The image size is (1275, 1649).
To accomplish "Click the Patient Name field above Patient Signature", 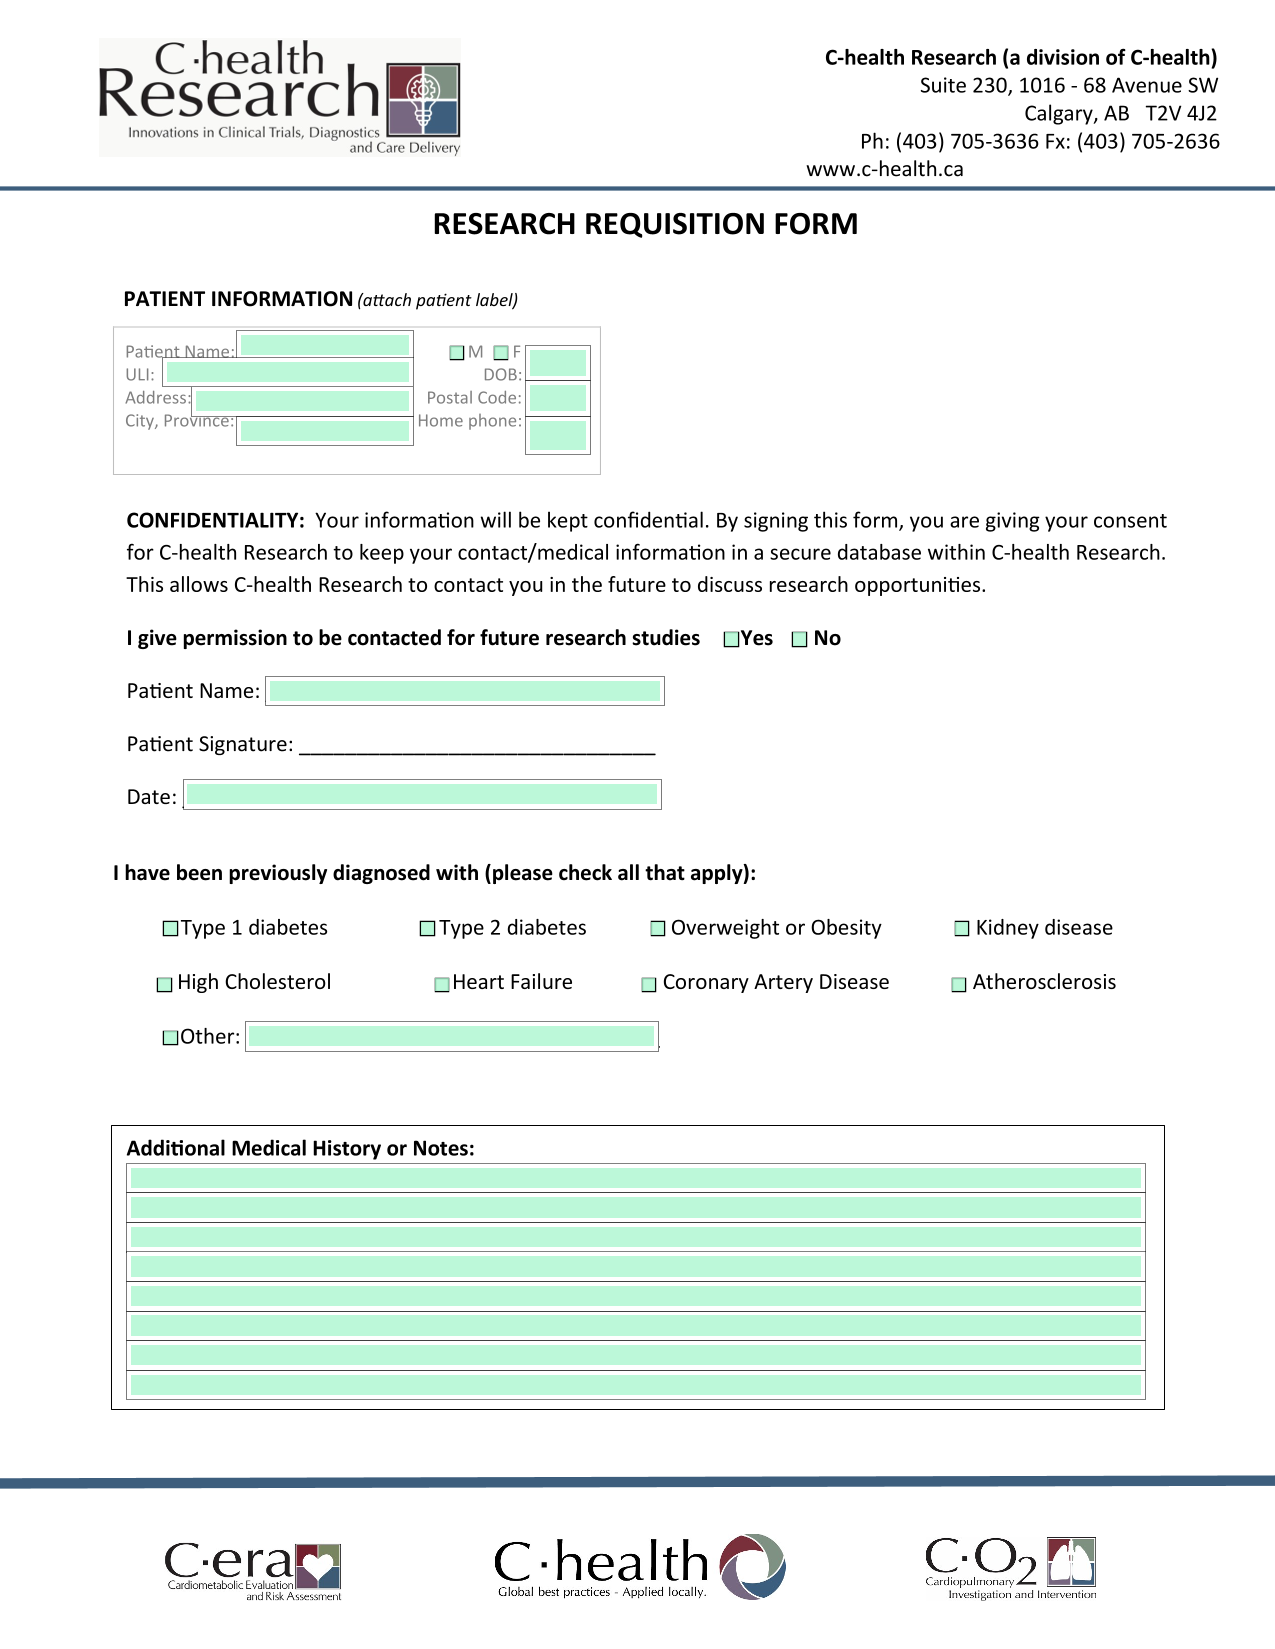I will coord(465,691).
